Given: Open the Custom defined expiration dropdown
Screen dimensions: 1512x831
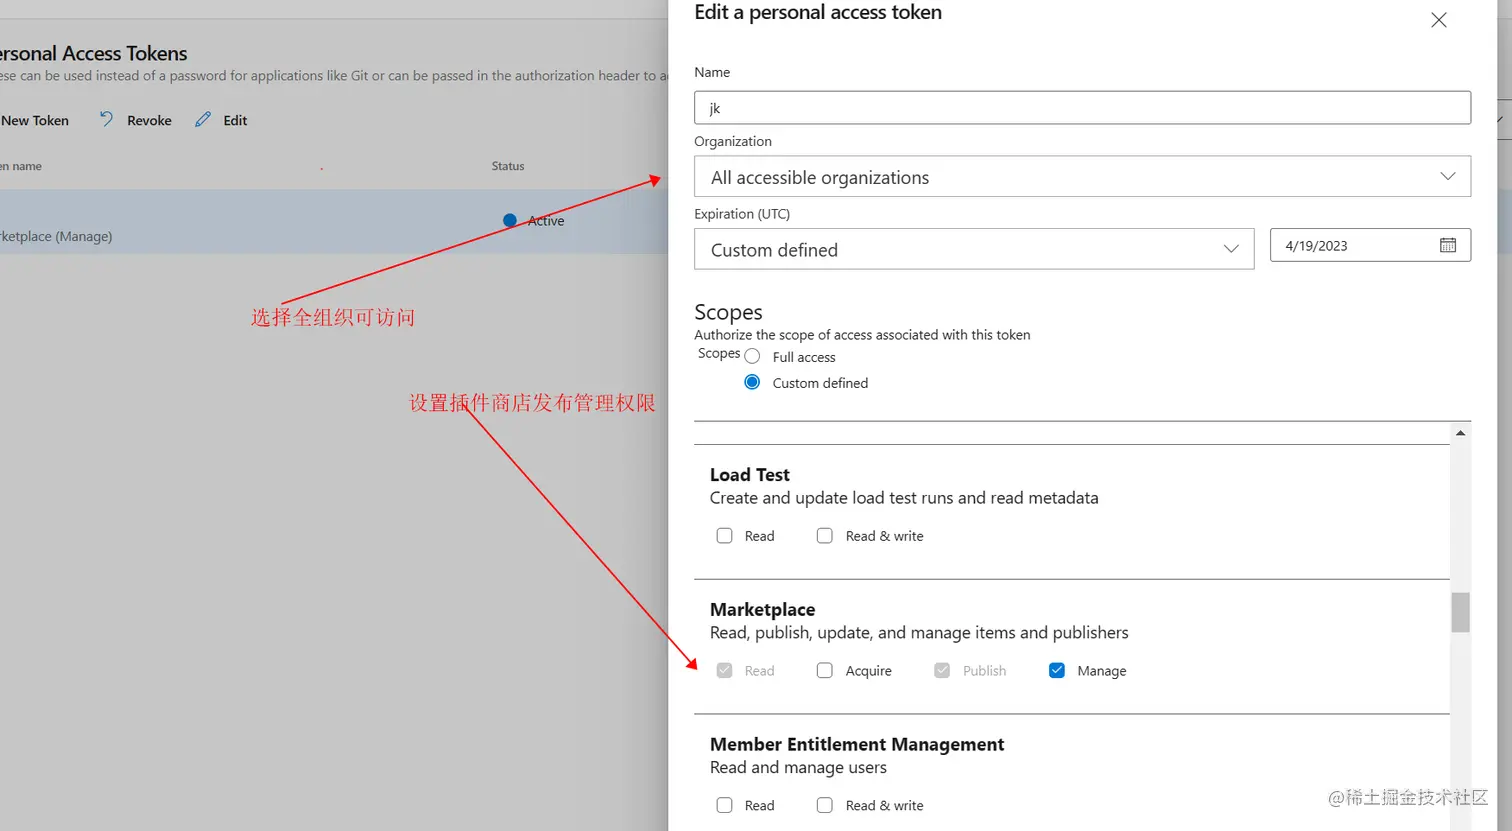Looking at the screenshot, I should point(974,249).
